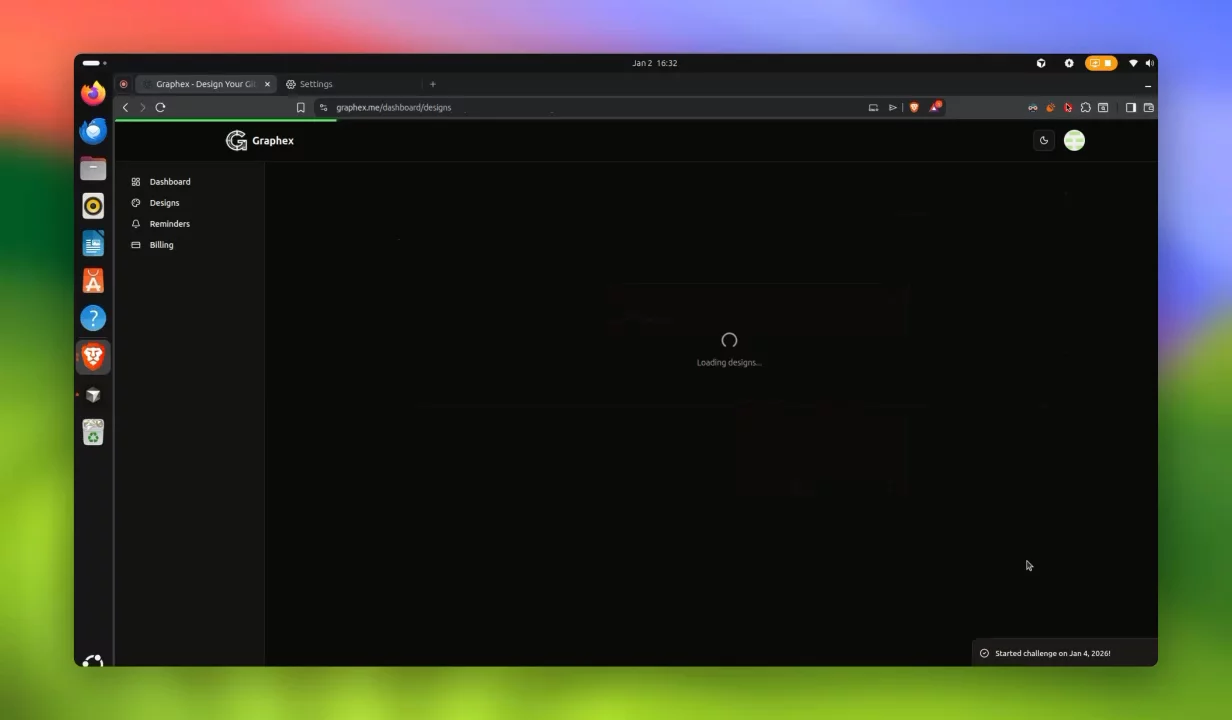
Task: Click the Brave browser dock icon
Action: click(x=93, y=356)
